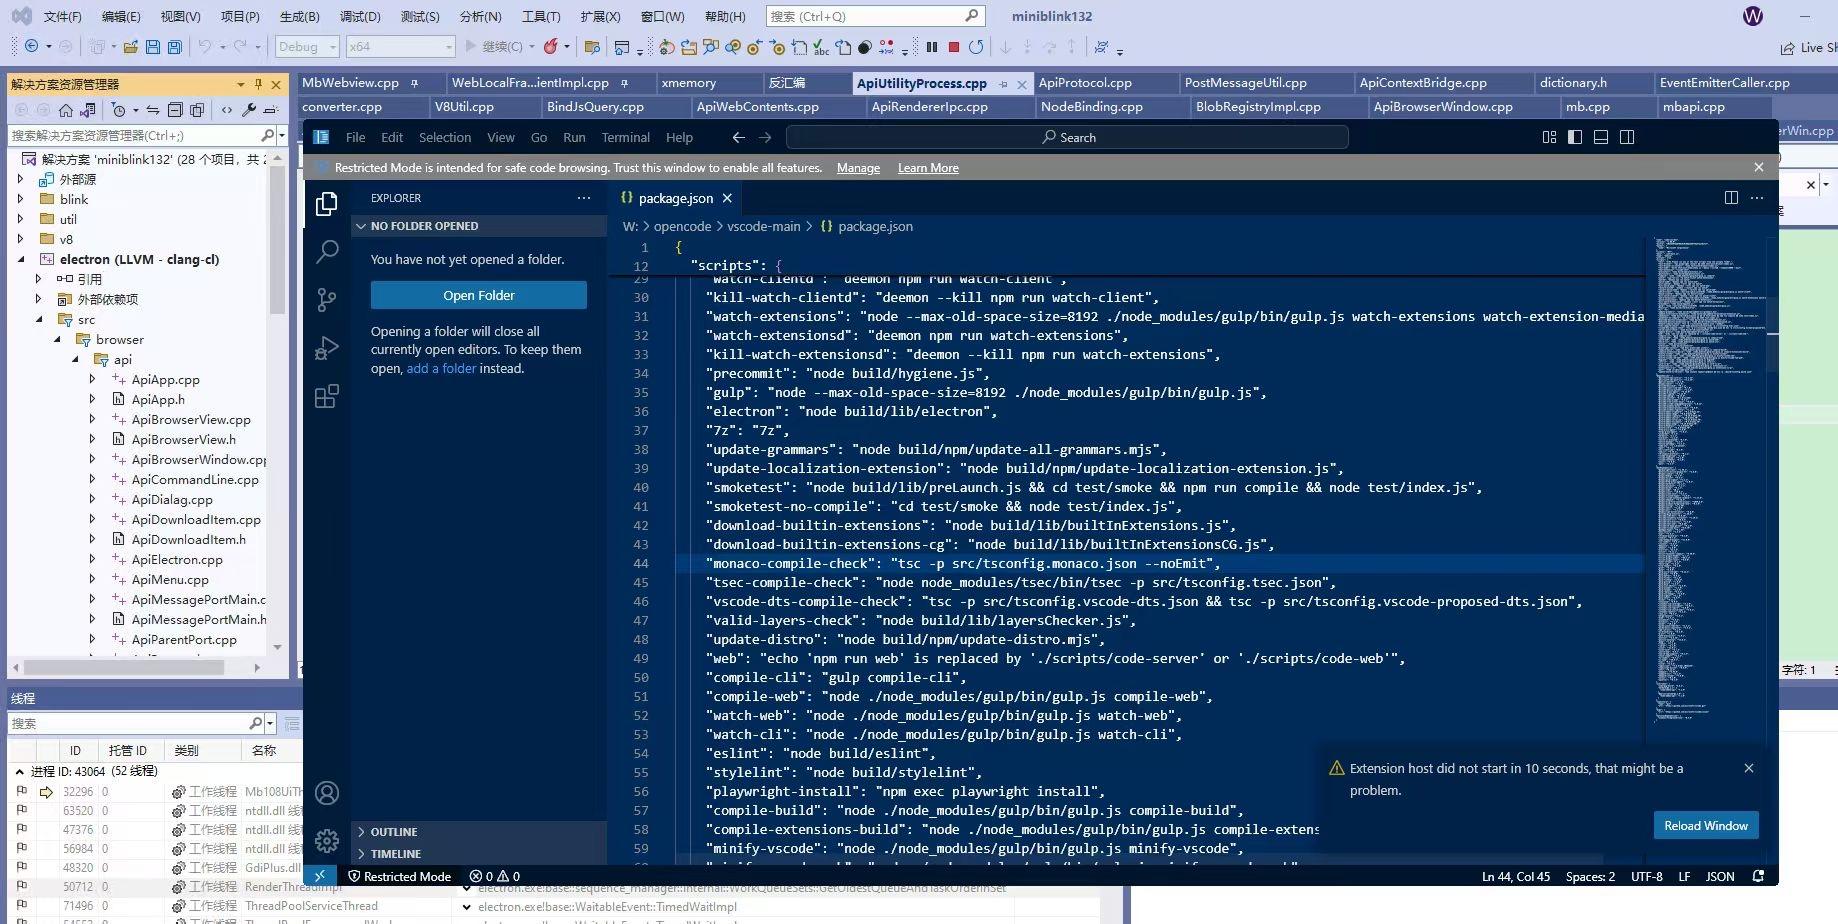Toggle the Primary Side Bar in VS Code

click(1575, 137)
